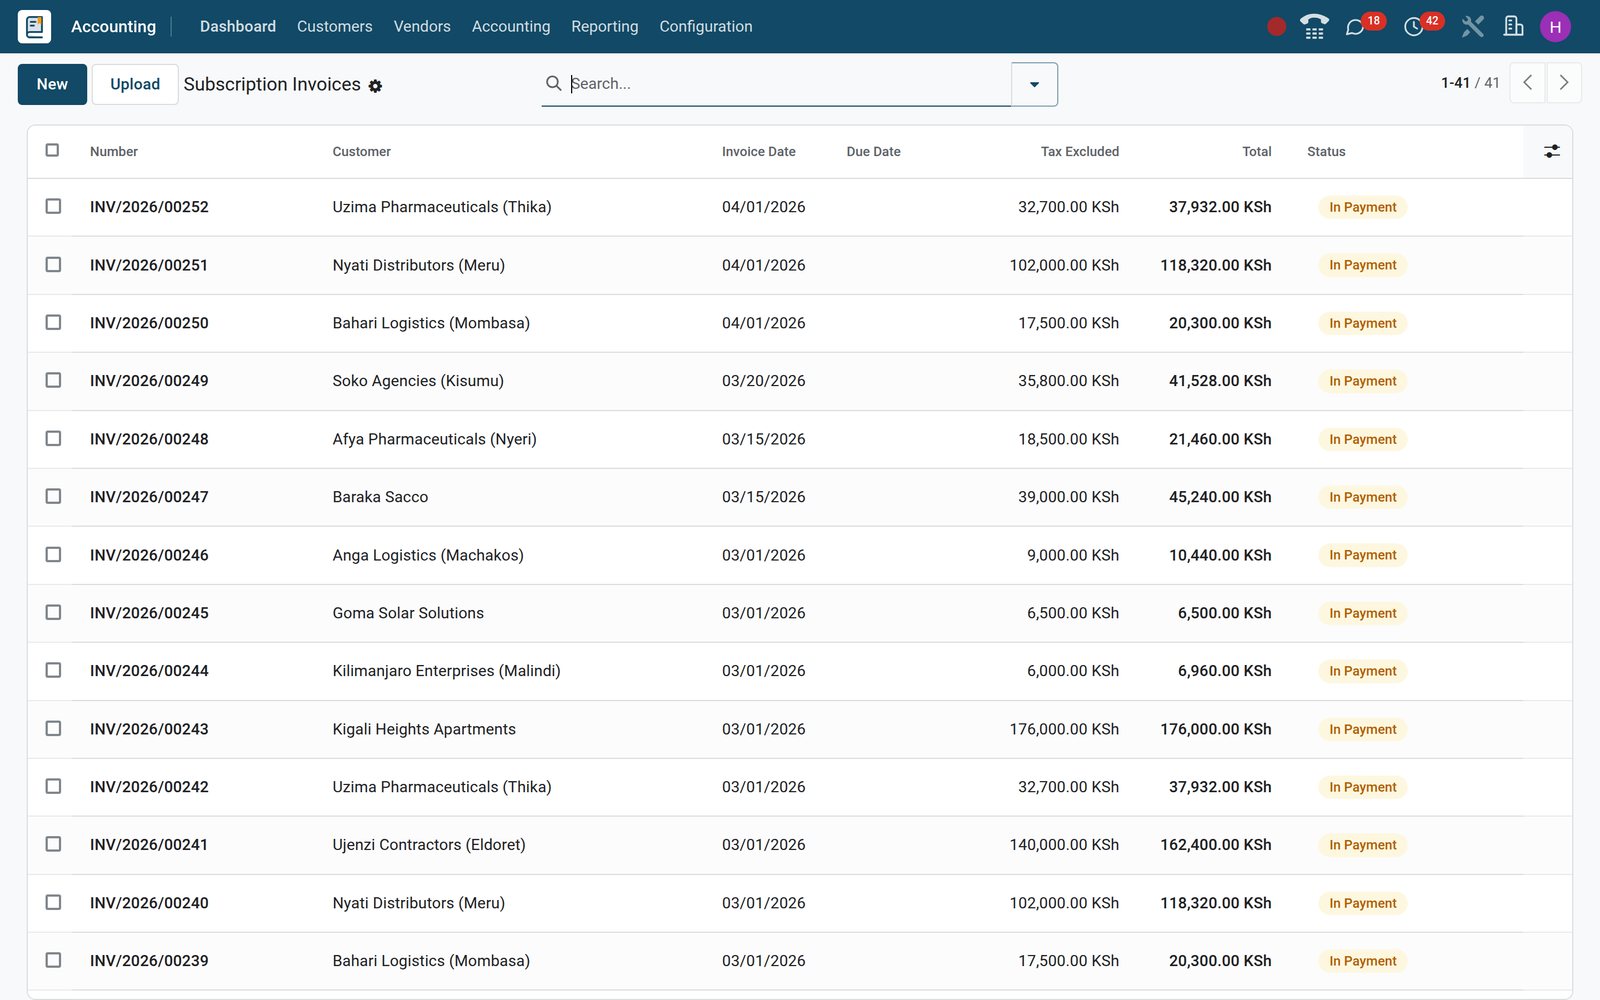Open the Configuration menu
The image size is (1600, 1000).
pyautogui.click(x=705, y=26)
